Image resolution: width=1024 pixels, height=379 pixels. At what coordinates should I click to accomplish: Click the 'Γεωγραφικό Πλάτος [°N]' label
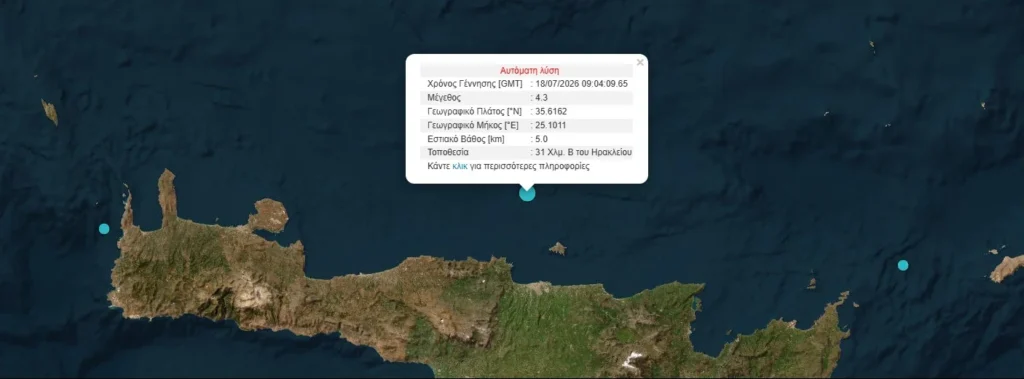tap(474, 112)
